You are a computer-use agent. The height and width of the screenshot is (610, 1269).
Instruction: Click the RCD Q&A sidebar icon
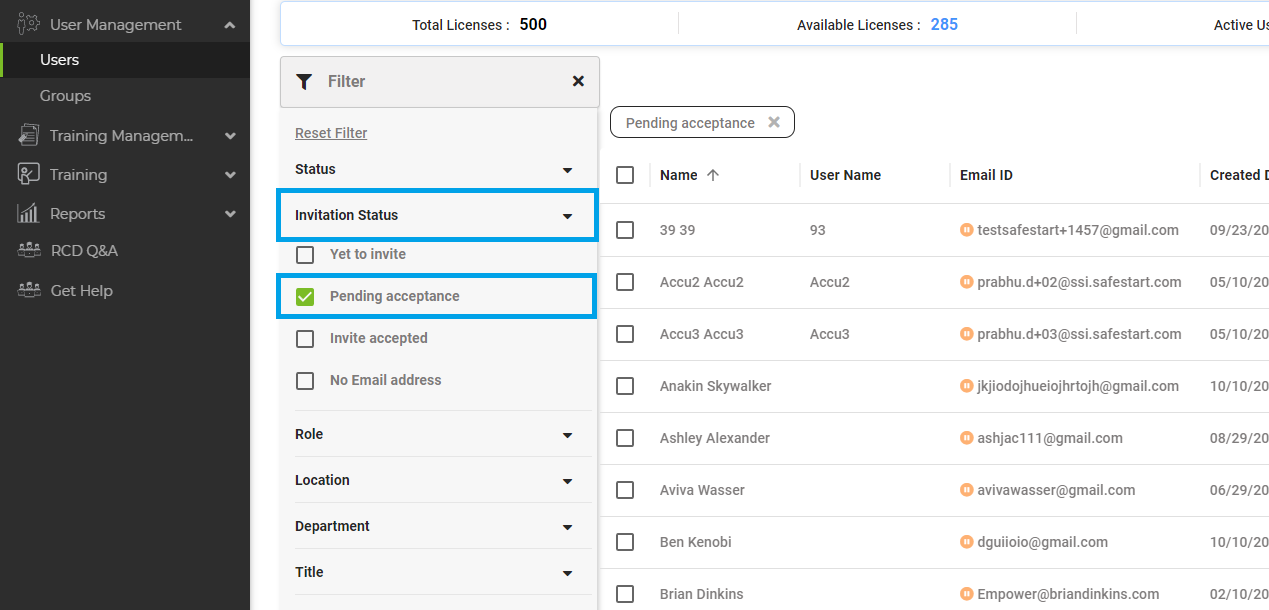29,251
